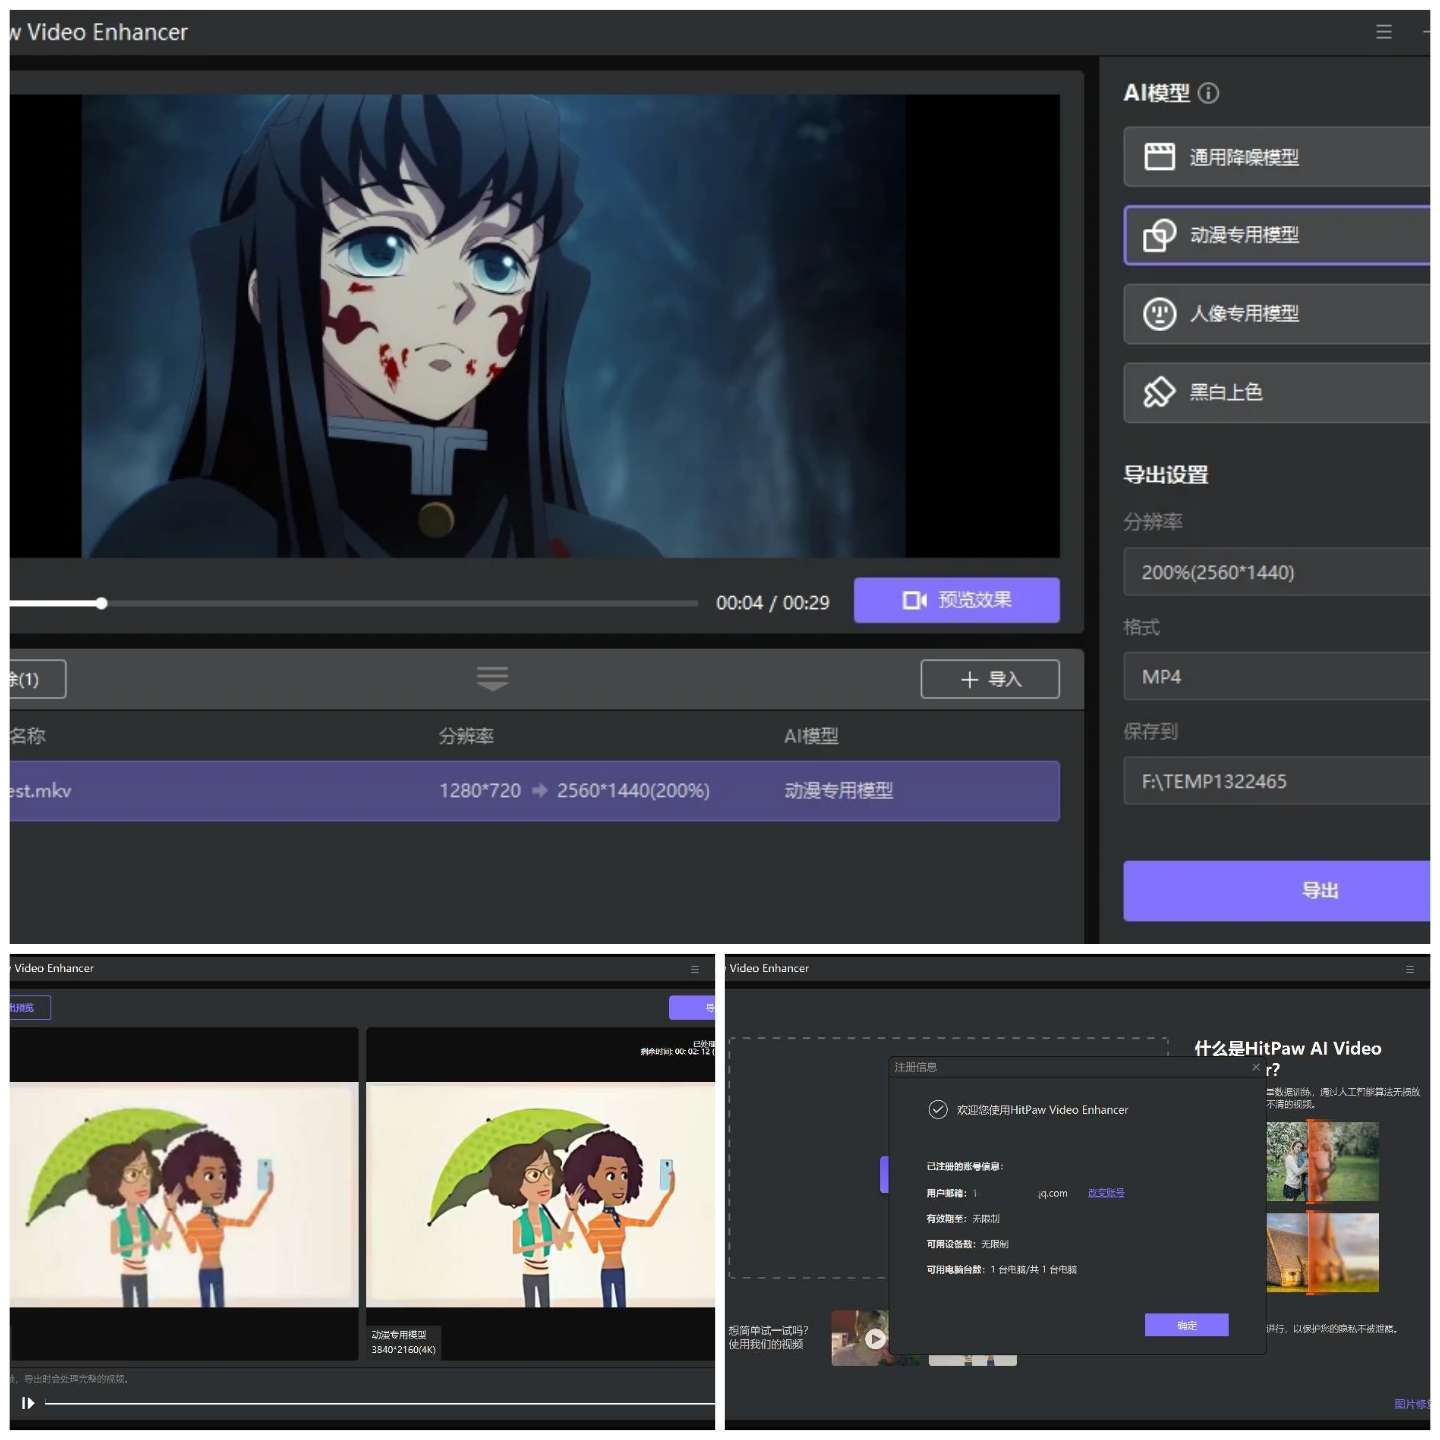Click the enhanced cartoon preview pane
The height and width of the screenshot is (1440, 1440).
pyautogui.click(x=541, y=1194)
